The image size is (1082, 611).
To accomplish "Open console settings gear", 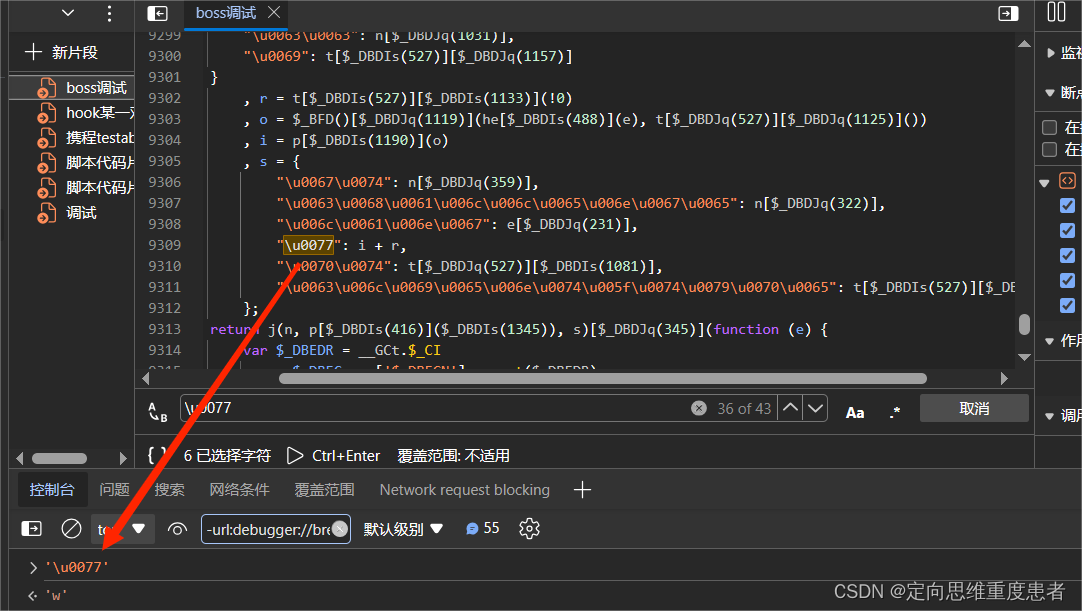I will pyautogui.click(x=529, y=529).
